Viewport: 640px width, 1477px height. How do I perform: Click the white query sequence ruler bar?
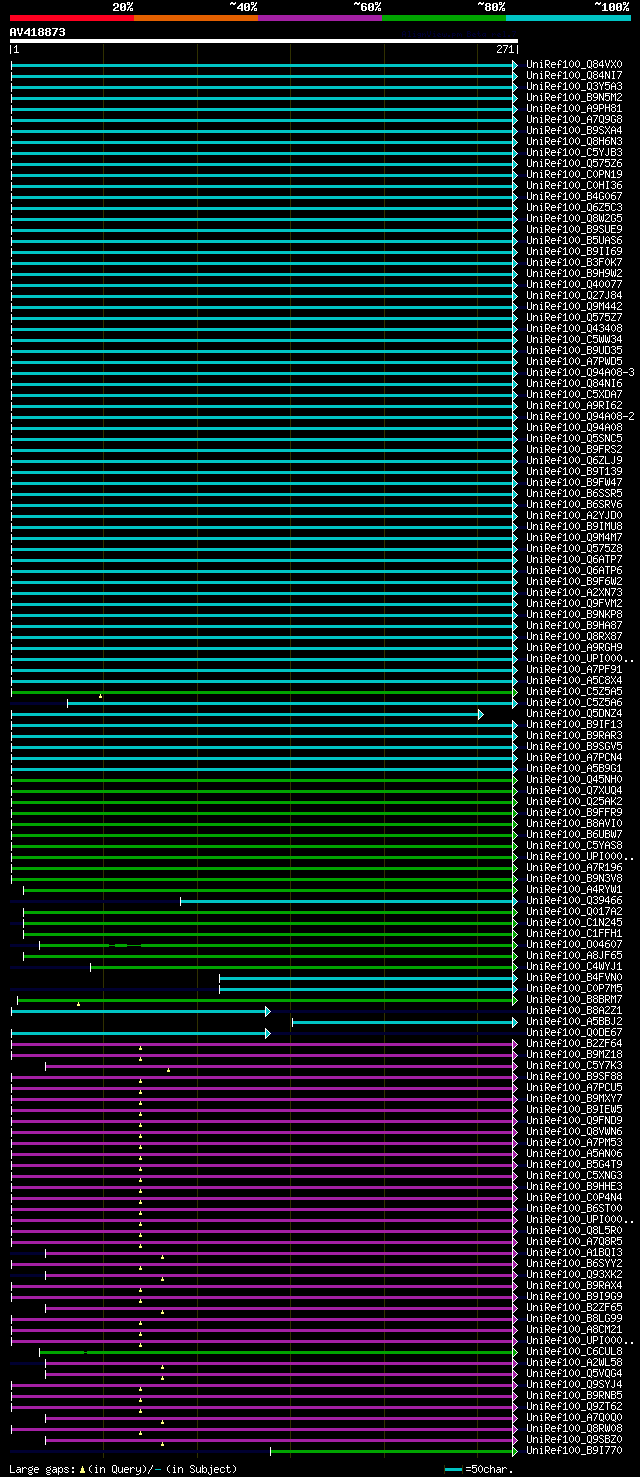pyautogui.click(x=264, y=41)
